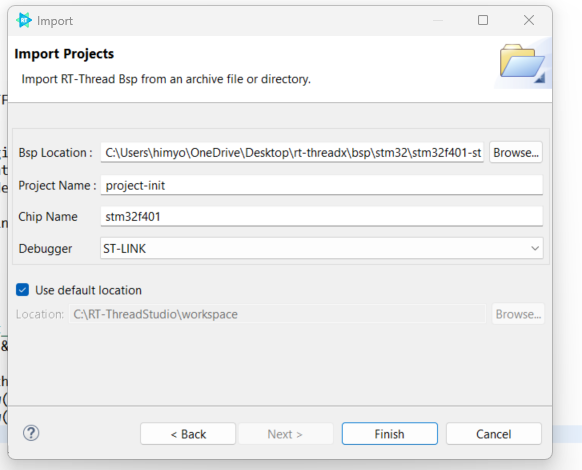Close the Import dialog with the X

pos(529,20)
